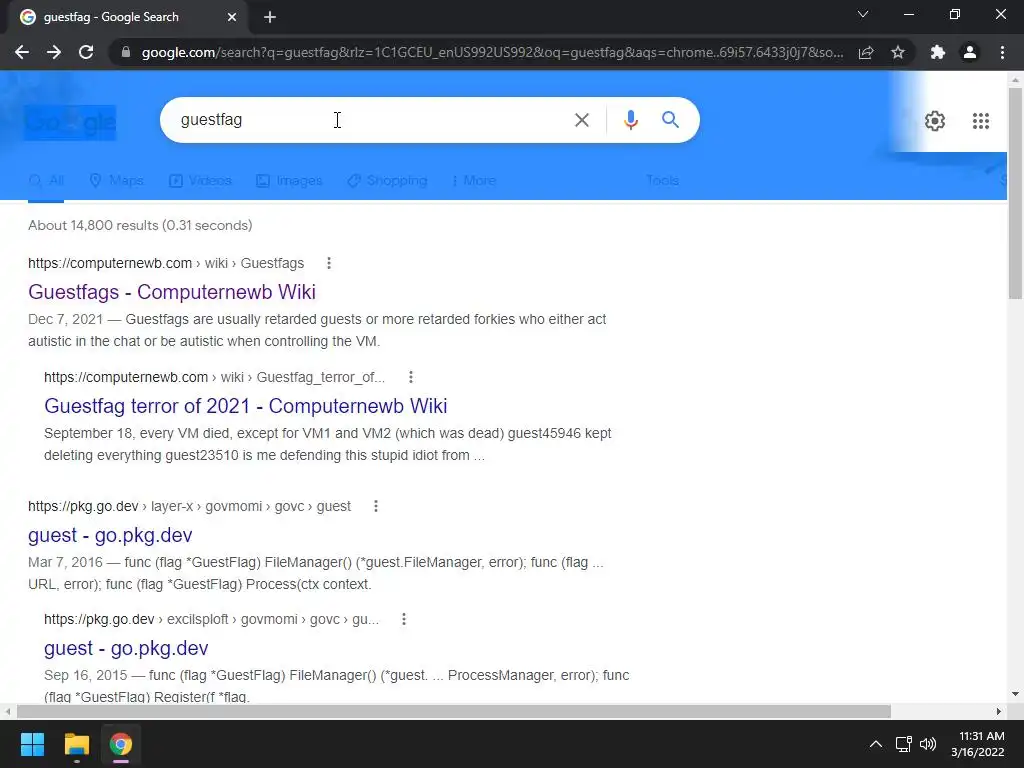1024x768 pixels.
Task: Click the horizontal page scrollbar
Action: 454,711
